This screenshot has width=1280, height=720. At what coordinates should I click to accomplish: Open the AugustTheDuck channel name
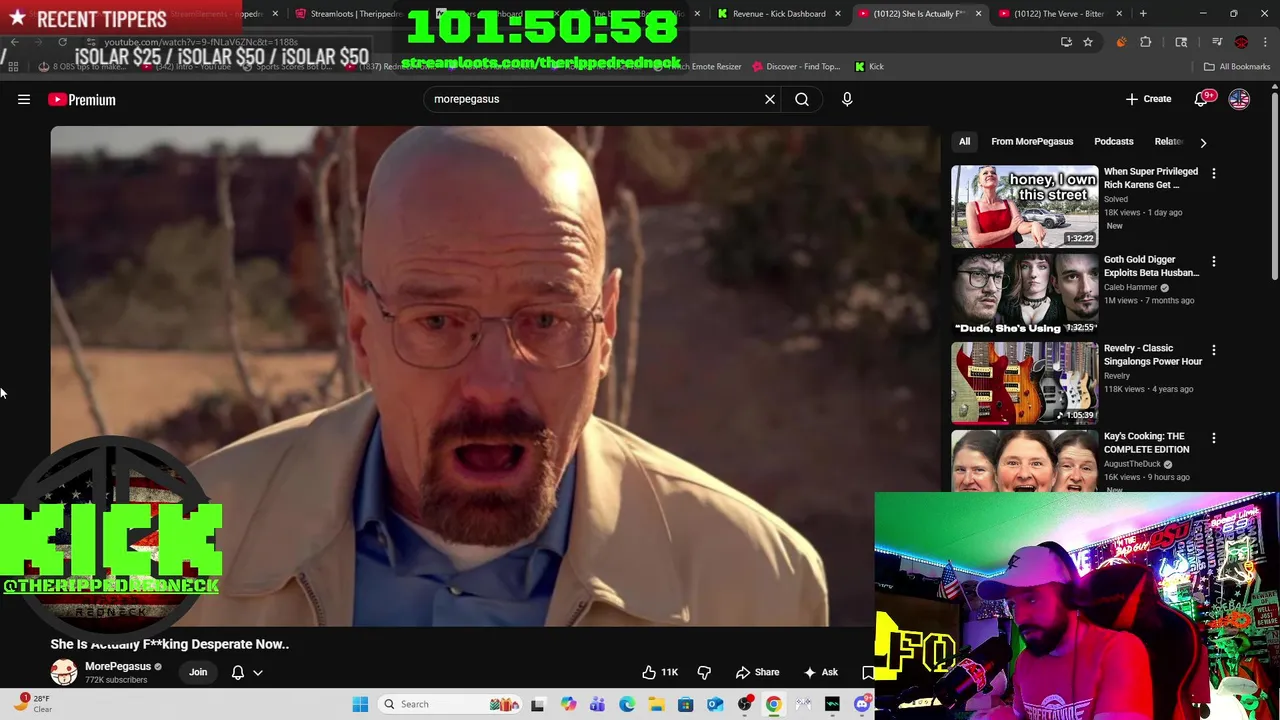click(x=1132, y=464)
